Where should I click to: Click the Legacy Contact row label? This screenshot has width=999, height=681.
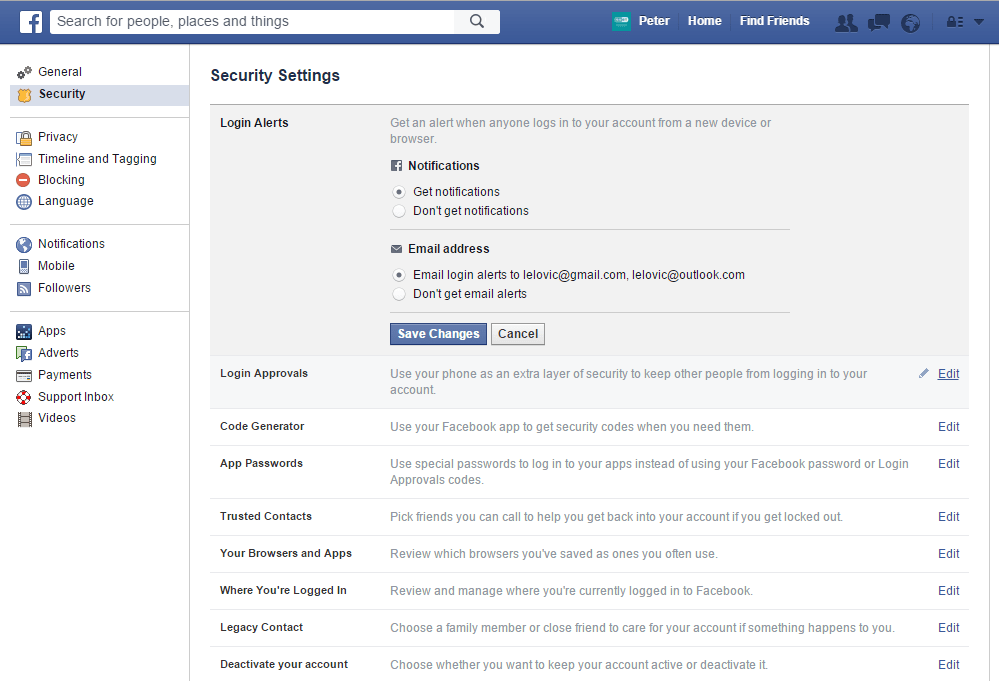tap(261, 627)
